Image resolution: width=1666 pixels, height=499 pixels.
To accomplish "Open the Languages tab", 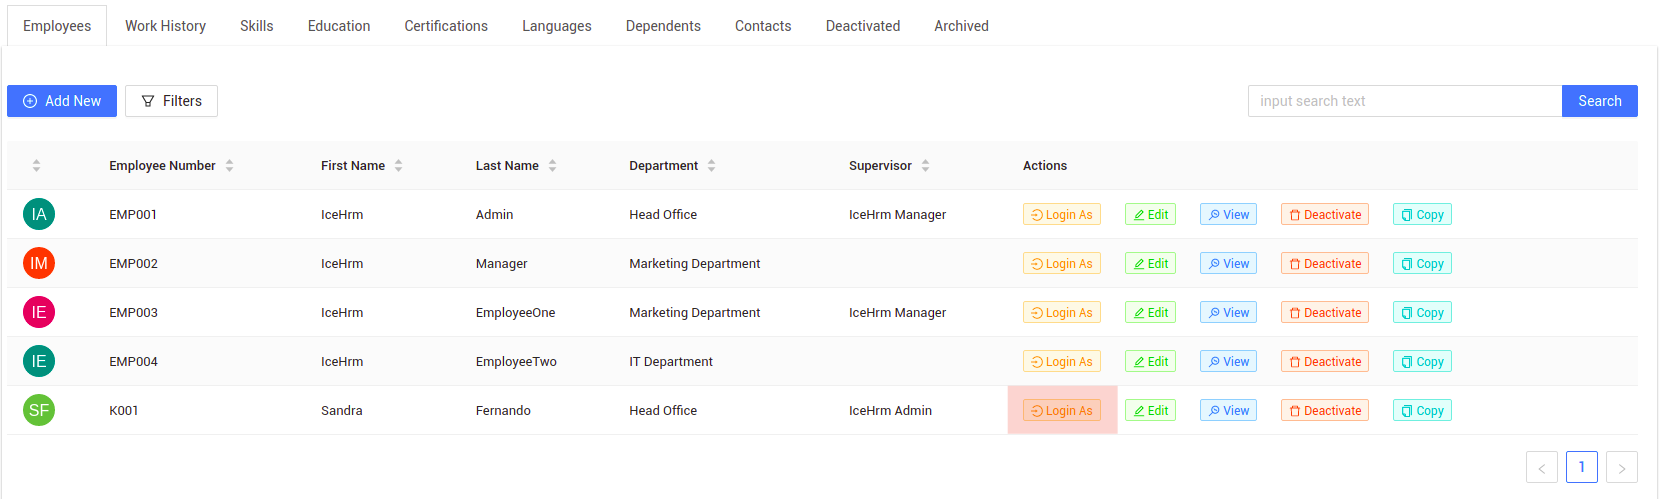I will pyautogui.click(x=557, y=26).
